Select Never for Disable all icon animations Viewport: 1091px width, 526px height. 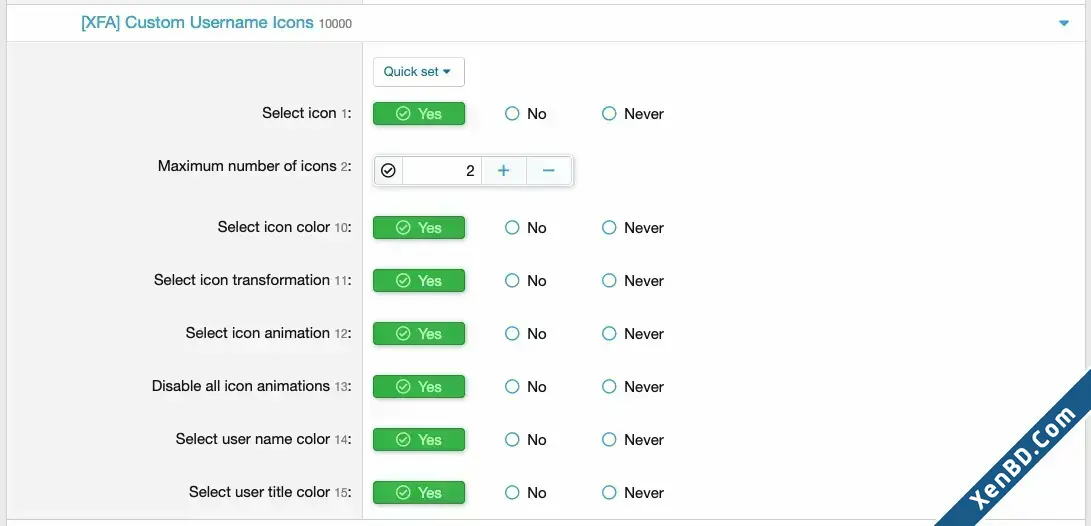click(632, 386)
